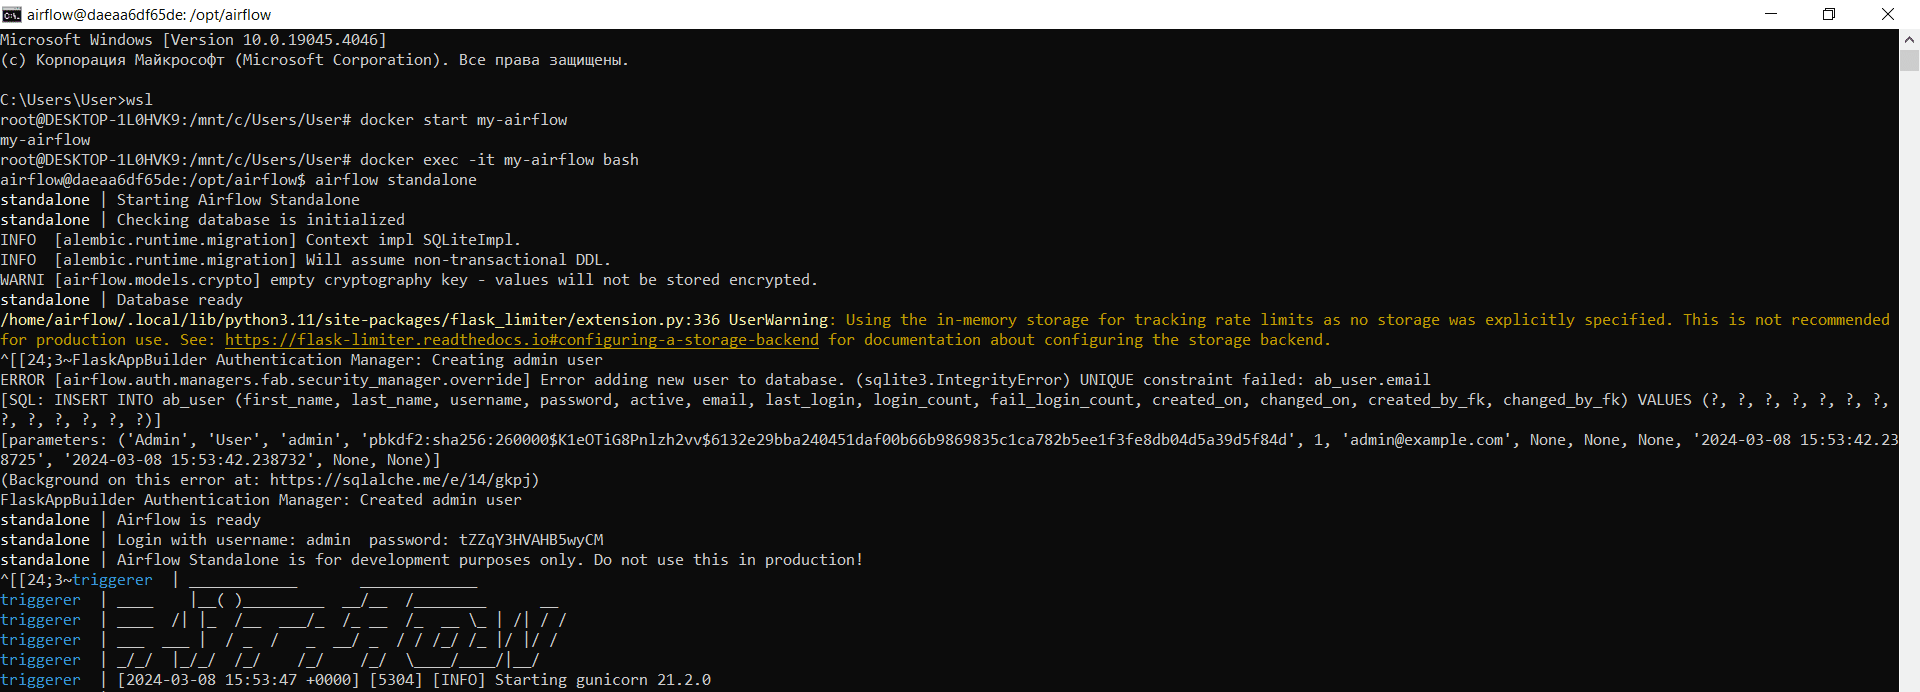Click the 'docker exec -it my-airflow bash' command
Viewport: 1920px width, 692px height.
(499, 160)
